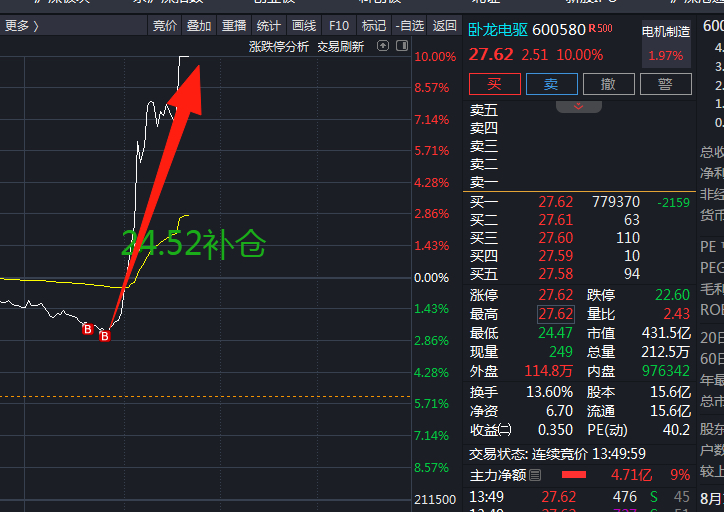724x512 pixels.
Task: Click the 返回 button
Action: 445,26
